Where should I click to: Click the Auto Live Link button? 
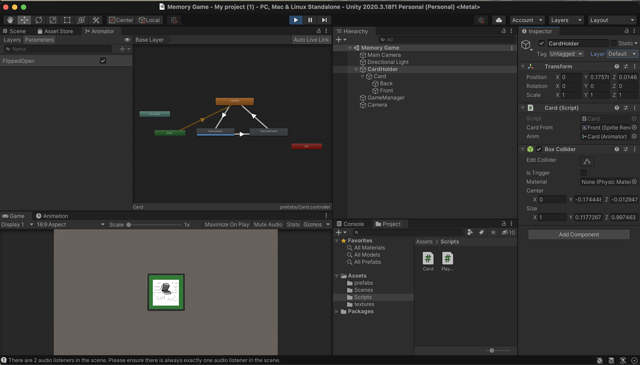[x=311, y=40]
